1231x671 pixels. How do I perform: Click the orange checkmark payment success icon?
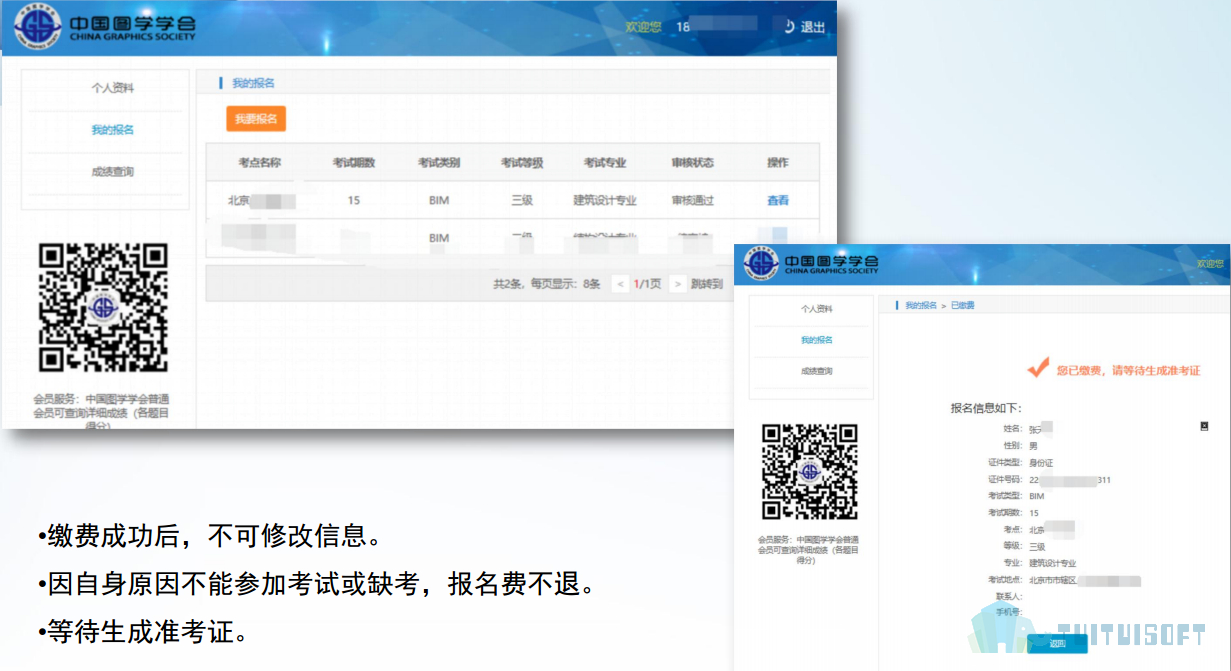pos(1038,367)
